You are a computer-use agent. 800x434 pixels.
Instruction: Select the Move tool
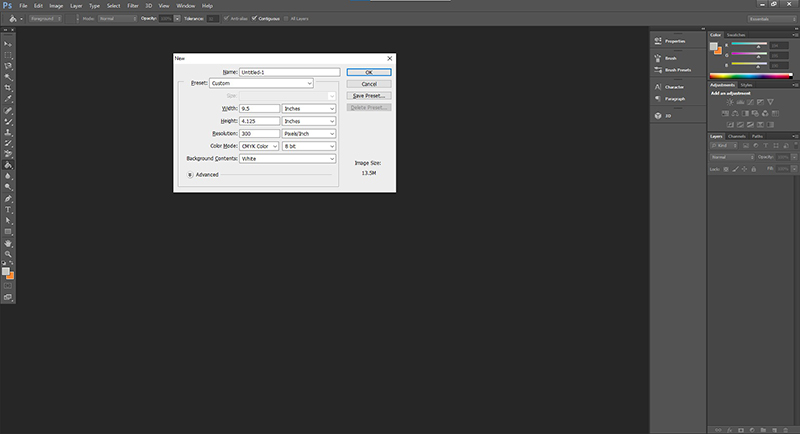click(x=8, y=45)
